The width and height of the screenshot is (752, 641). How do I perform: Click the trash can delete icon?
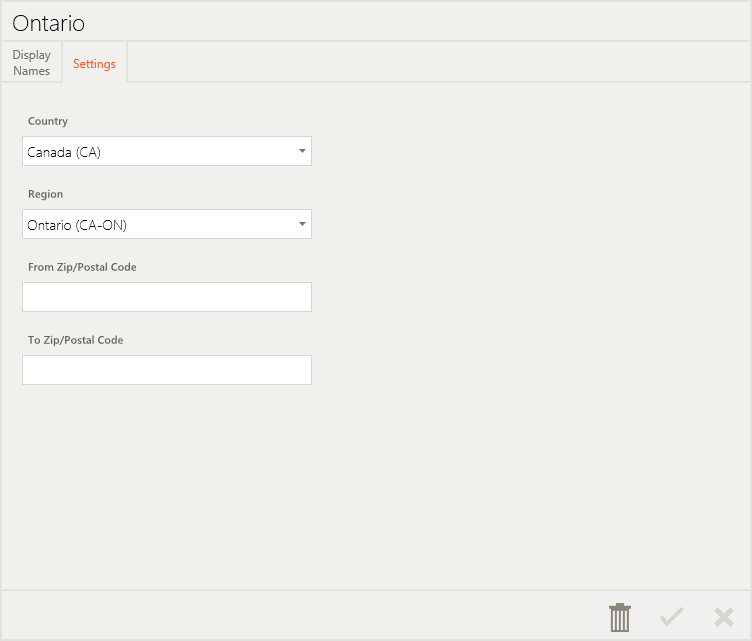pyautogui.click(x=620, y=617)
